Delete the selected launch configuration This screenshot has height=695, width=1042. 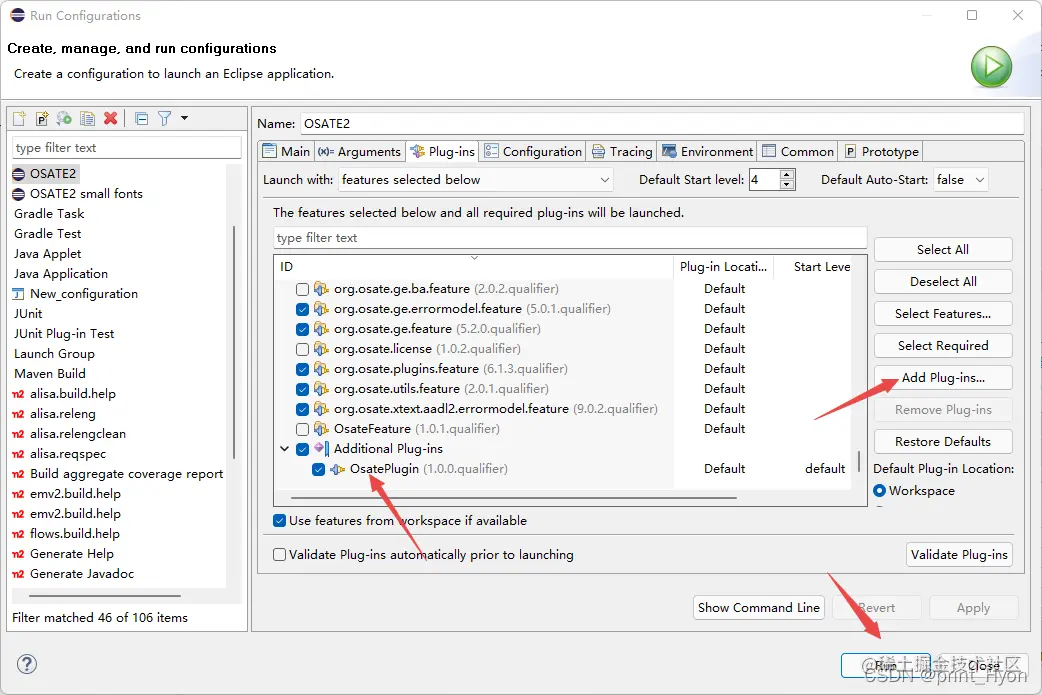110,118
